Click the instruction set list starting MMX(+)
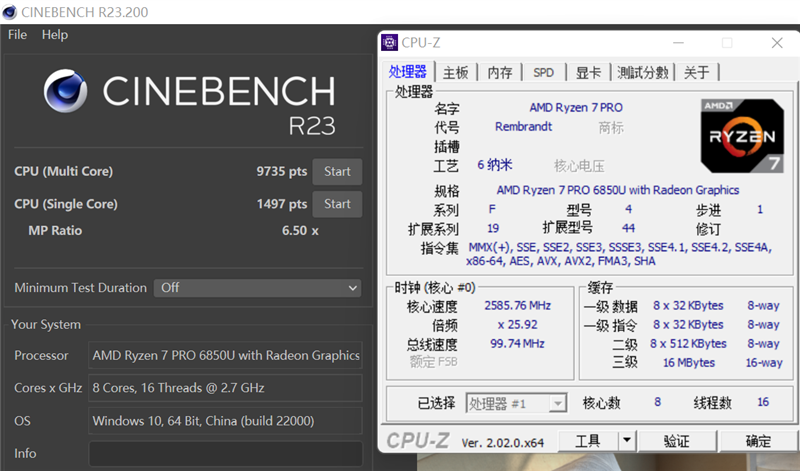Image resolution: width=800 pixels, height=471 pixels. [619, 254]
